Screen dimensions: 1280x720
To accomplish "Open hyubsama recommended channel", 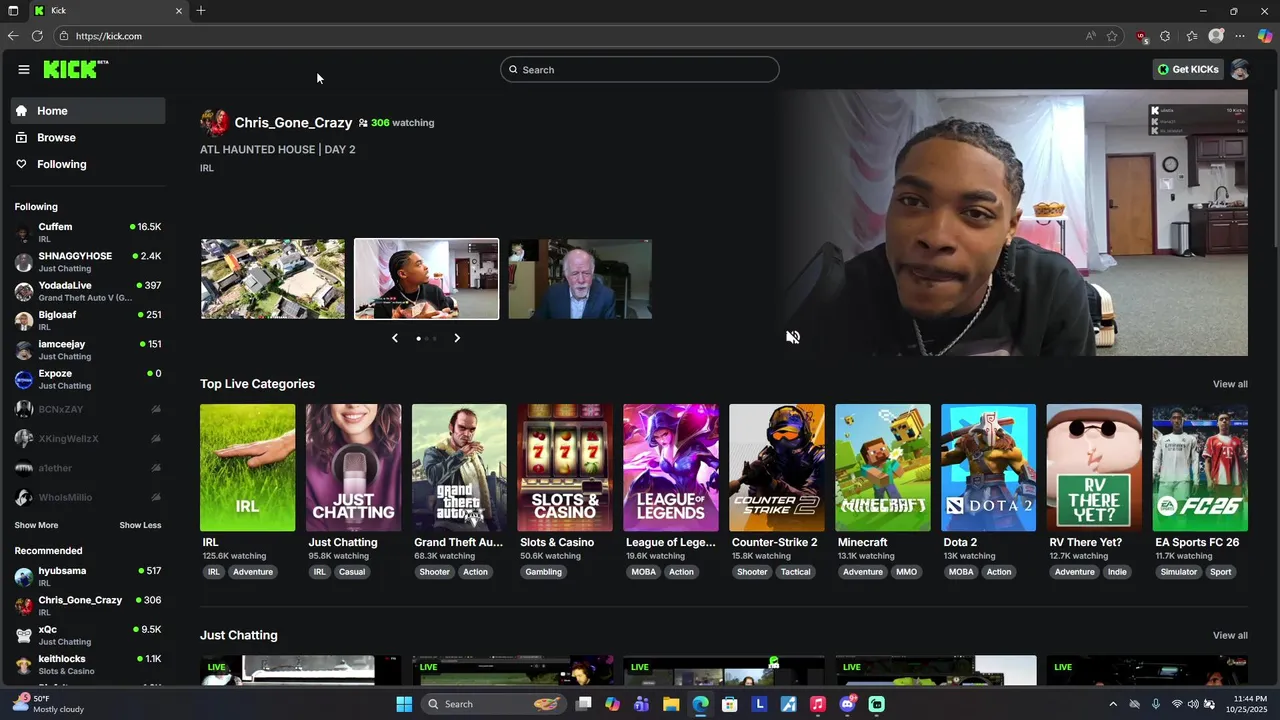I will pos(88,577).
